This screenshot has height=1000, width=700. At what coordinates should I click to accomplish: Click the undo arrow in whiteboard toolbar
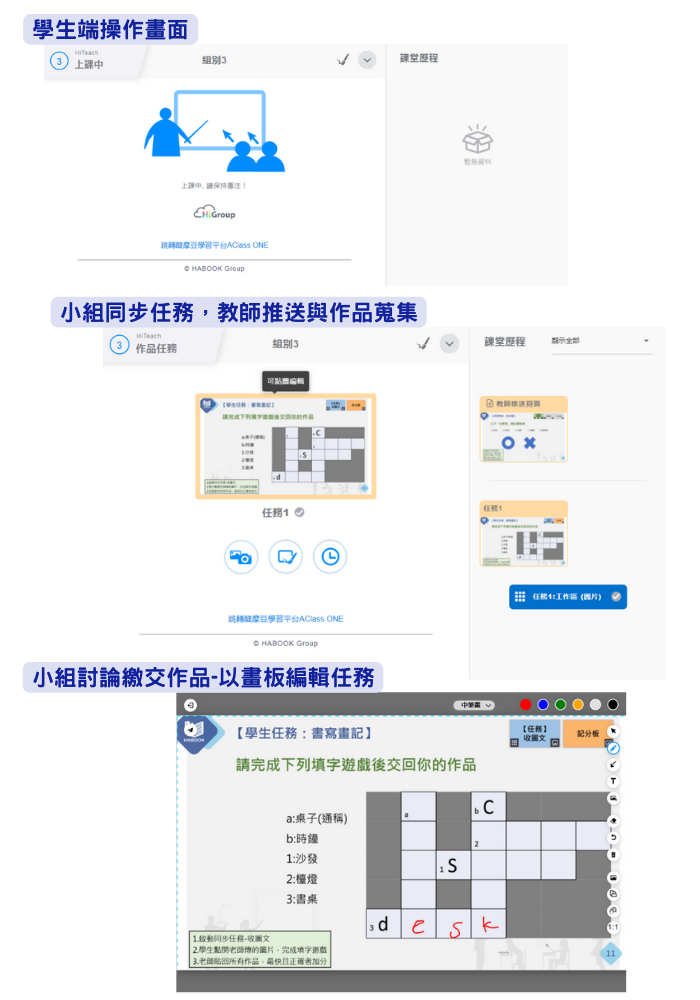click(x=613, y=837)
